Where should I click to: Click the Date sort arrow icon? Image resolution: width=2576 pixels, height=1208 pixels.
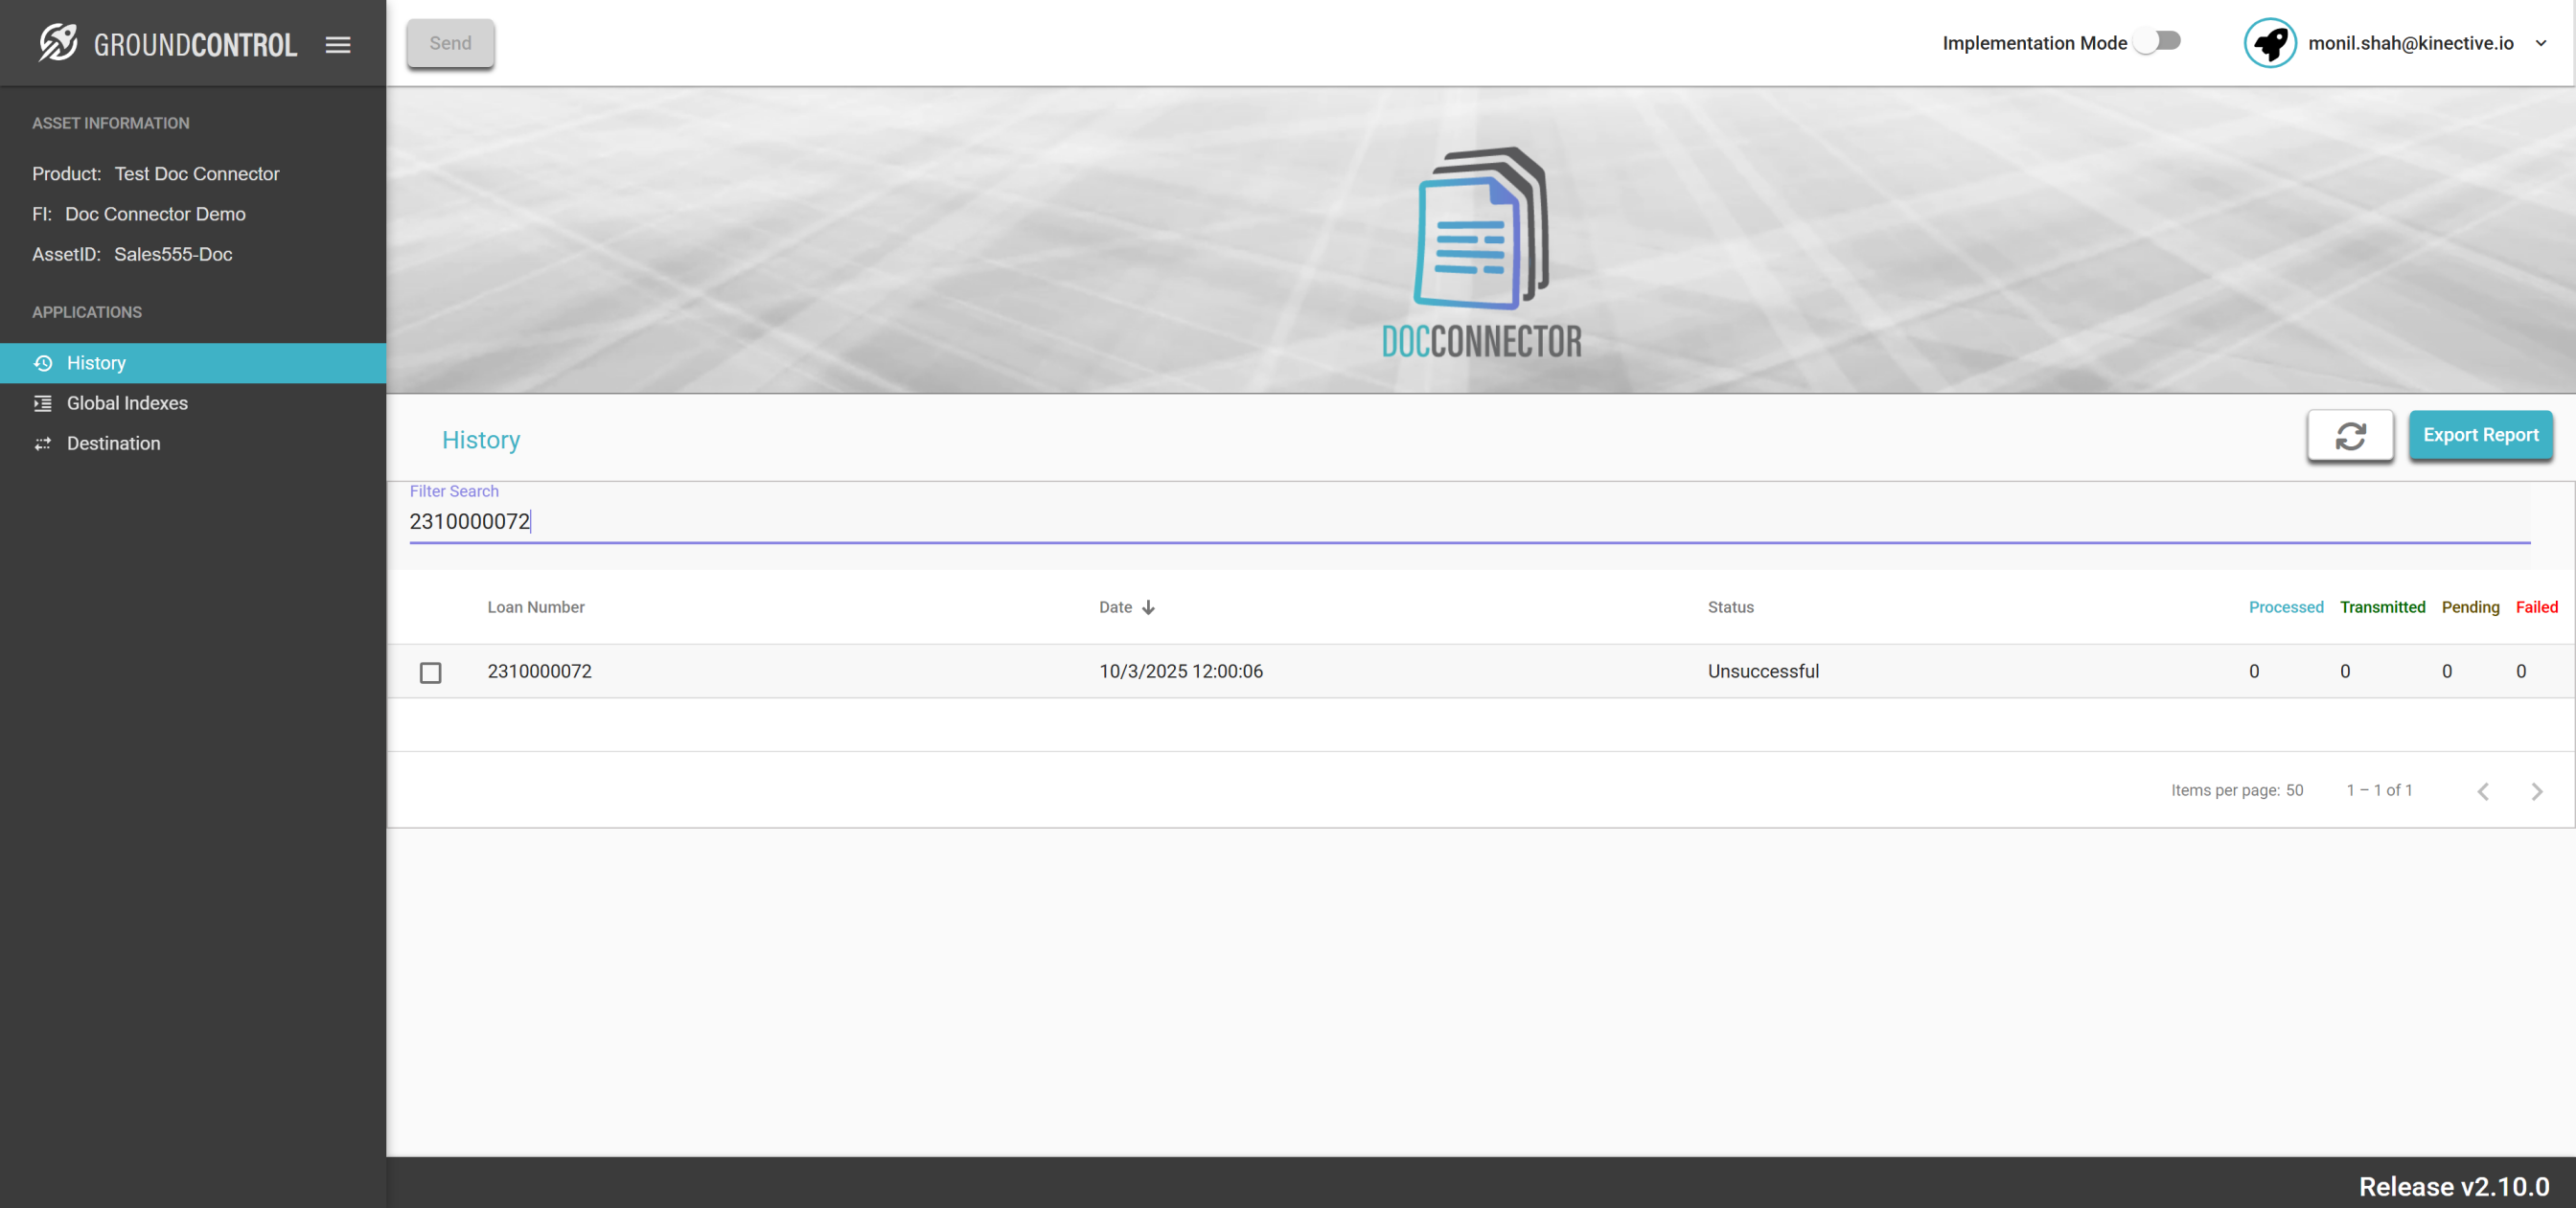(1148, 607)
